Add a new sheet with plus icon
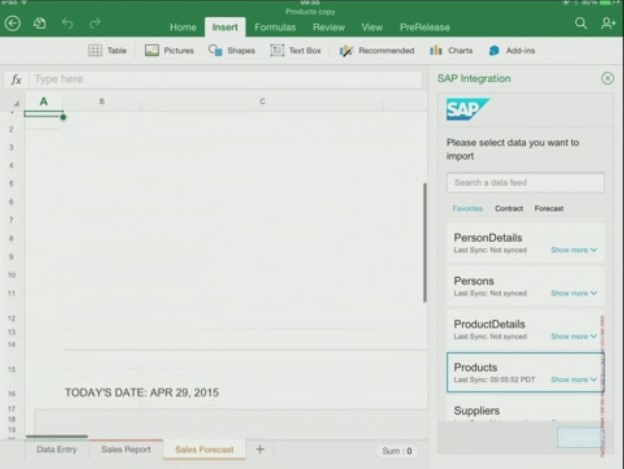624x469 pixels. point(260,449)
